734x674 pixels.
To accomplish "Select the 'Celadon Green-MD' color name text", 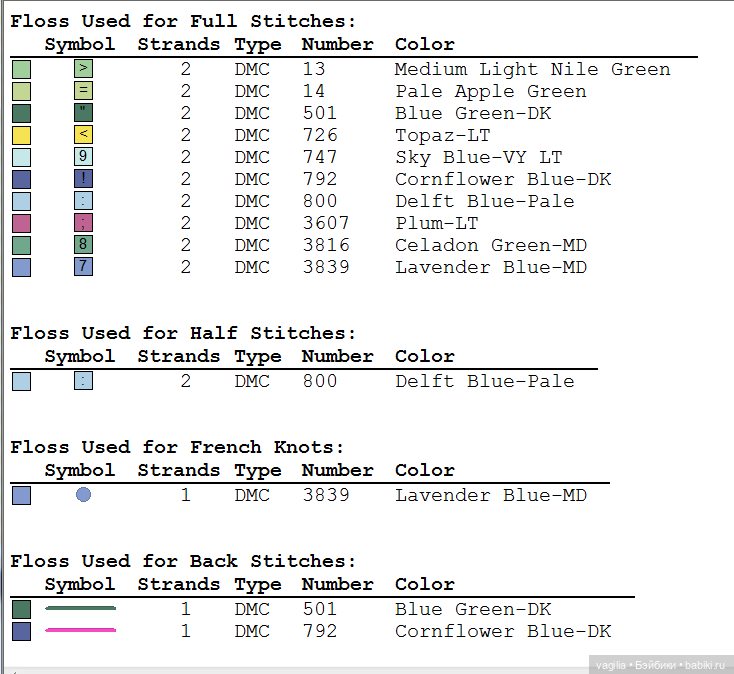I will click(x=490, y=245).
